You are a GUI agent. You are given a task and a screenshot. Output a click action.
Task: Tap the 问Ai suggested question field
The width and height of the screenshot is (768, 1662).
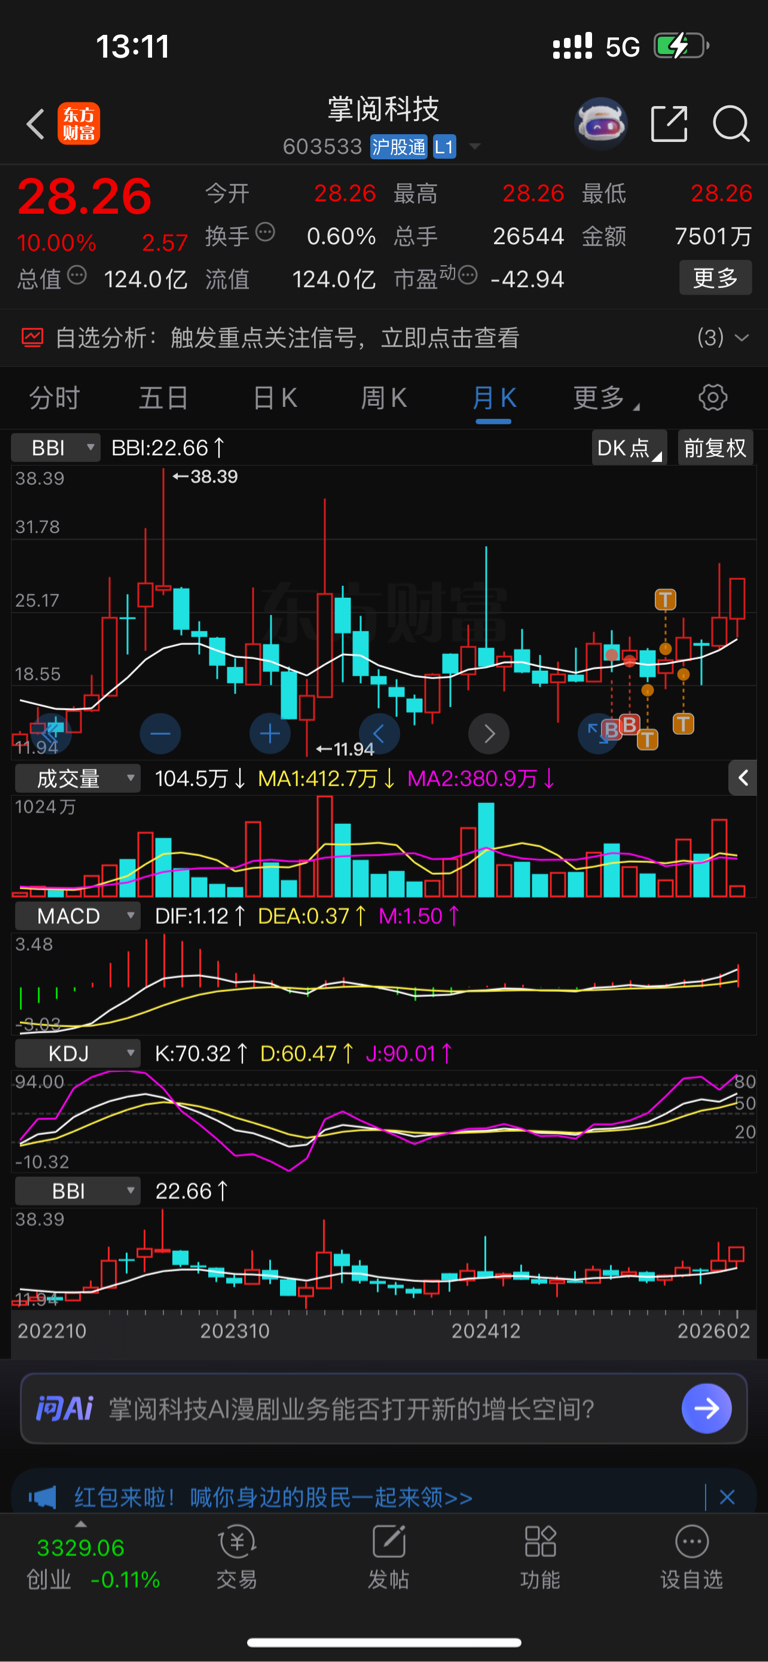click(351, 1409)
